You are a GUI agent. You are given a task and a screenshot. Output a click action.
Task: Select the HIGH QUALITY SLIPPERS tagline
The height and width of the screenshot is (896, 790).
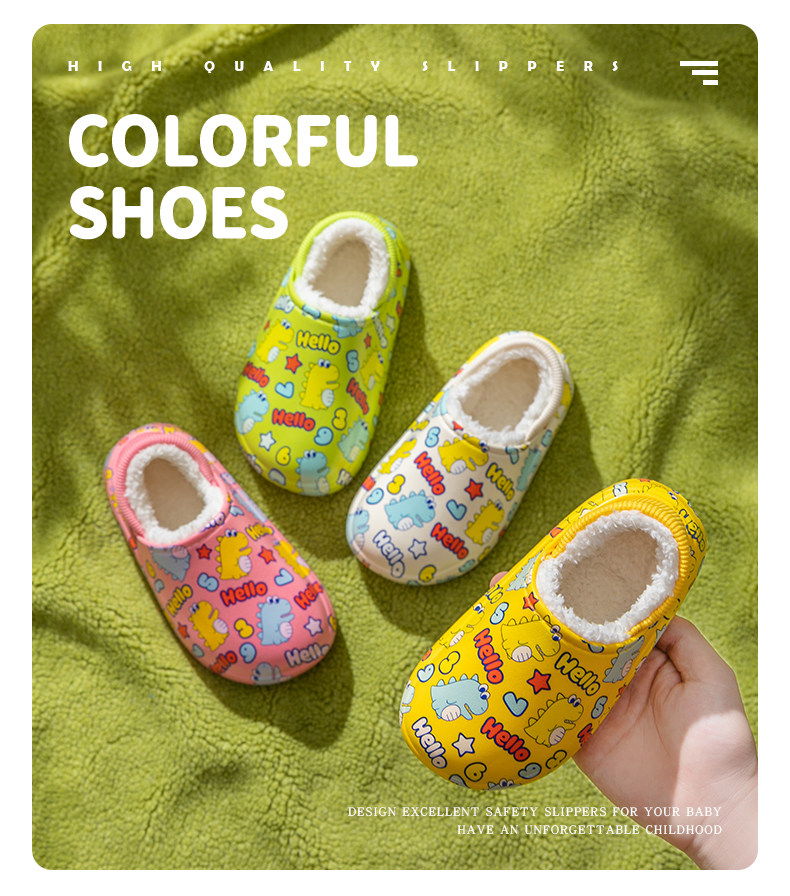click(344, 66)
